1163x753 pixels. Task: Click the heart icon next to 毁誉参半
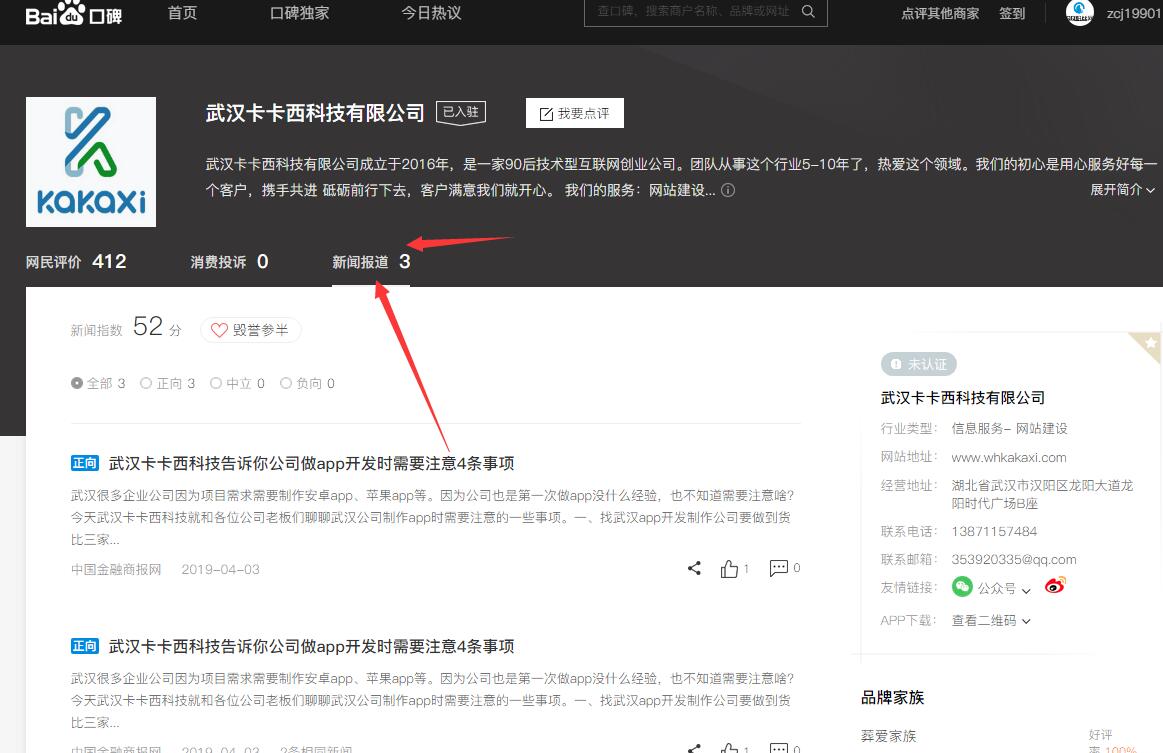[x=219, y=330]
